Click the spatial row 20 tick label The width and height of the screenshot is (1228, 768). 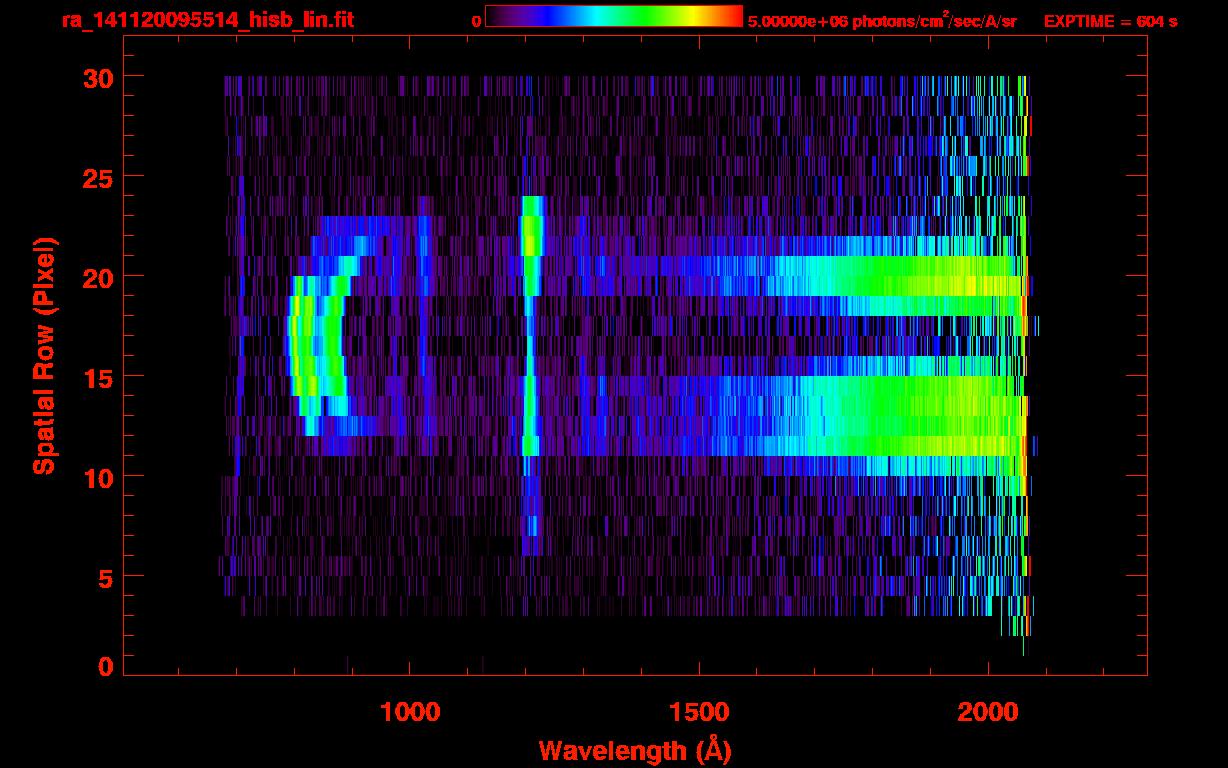point(97,277)
